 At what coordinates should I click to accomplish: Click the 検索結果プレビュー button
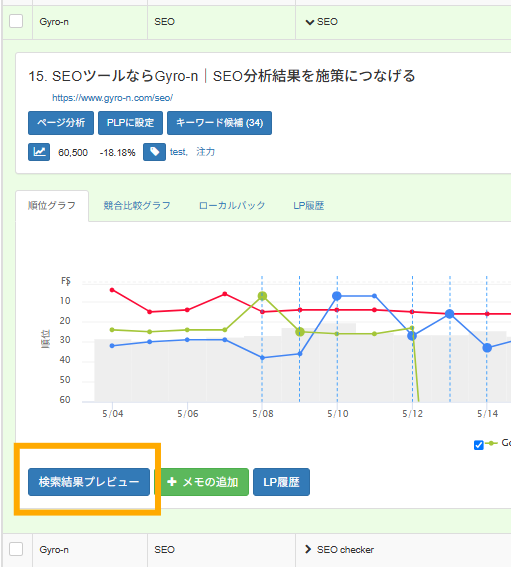pos(89,482)
